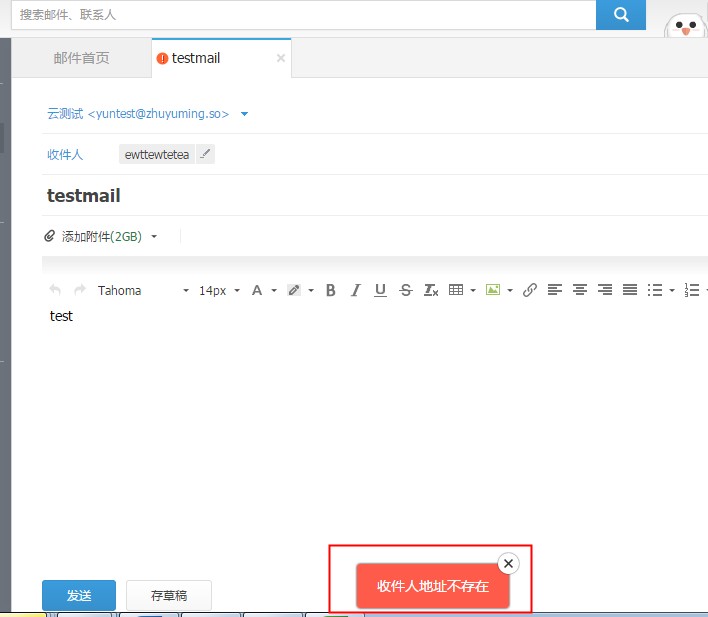708x617 pixels.
Task: Edit recipient ewttewtetea with pencil icon
Action: click(205, 154)
